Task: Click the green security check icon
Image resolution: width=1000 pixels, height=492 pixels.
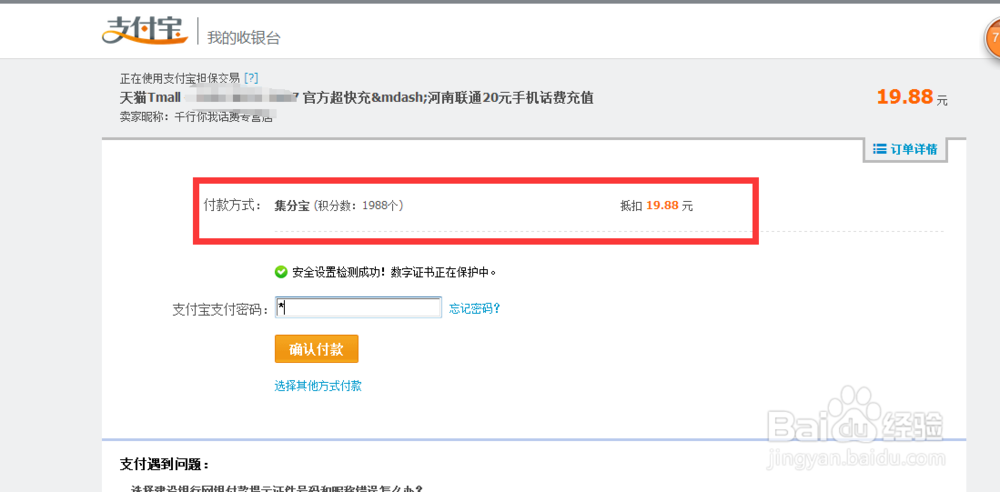Action: tap(281, 272)
